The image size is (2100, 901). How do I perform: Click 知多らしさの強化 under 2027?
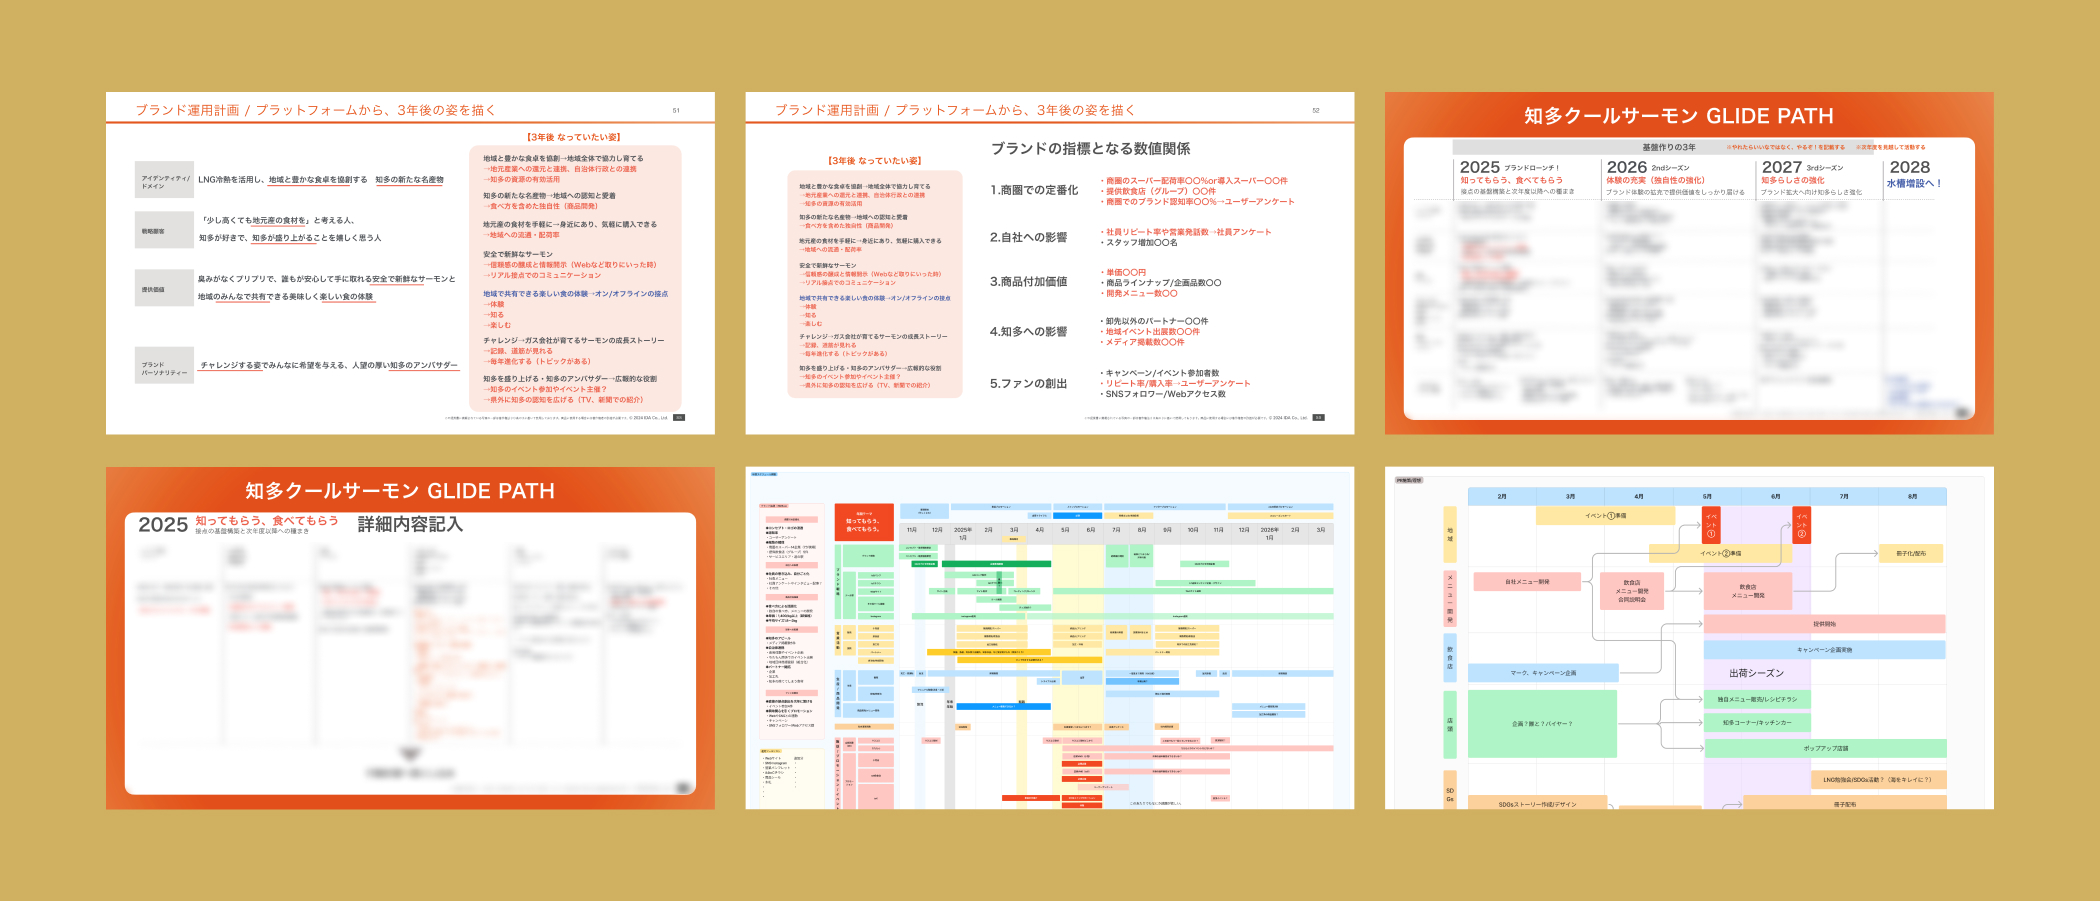1793,180
